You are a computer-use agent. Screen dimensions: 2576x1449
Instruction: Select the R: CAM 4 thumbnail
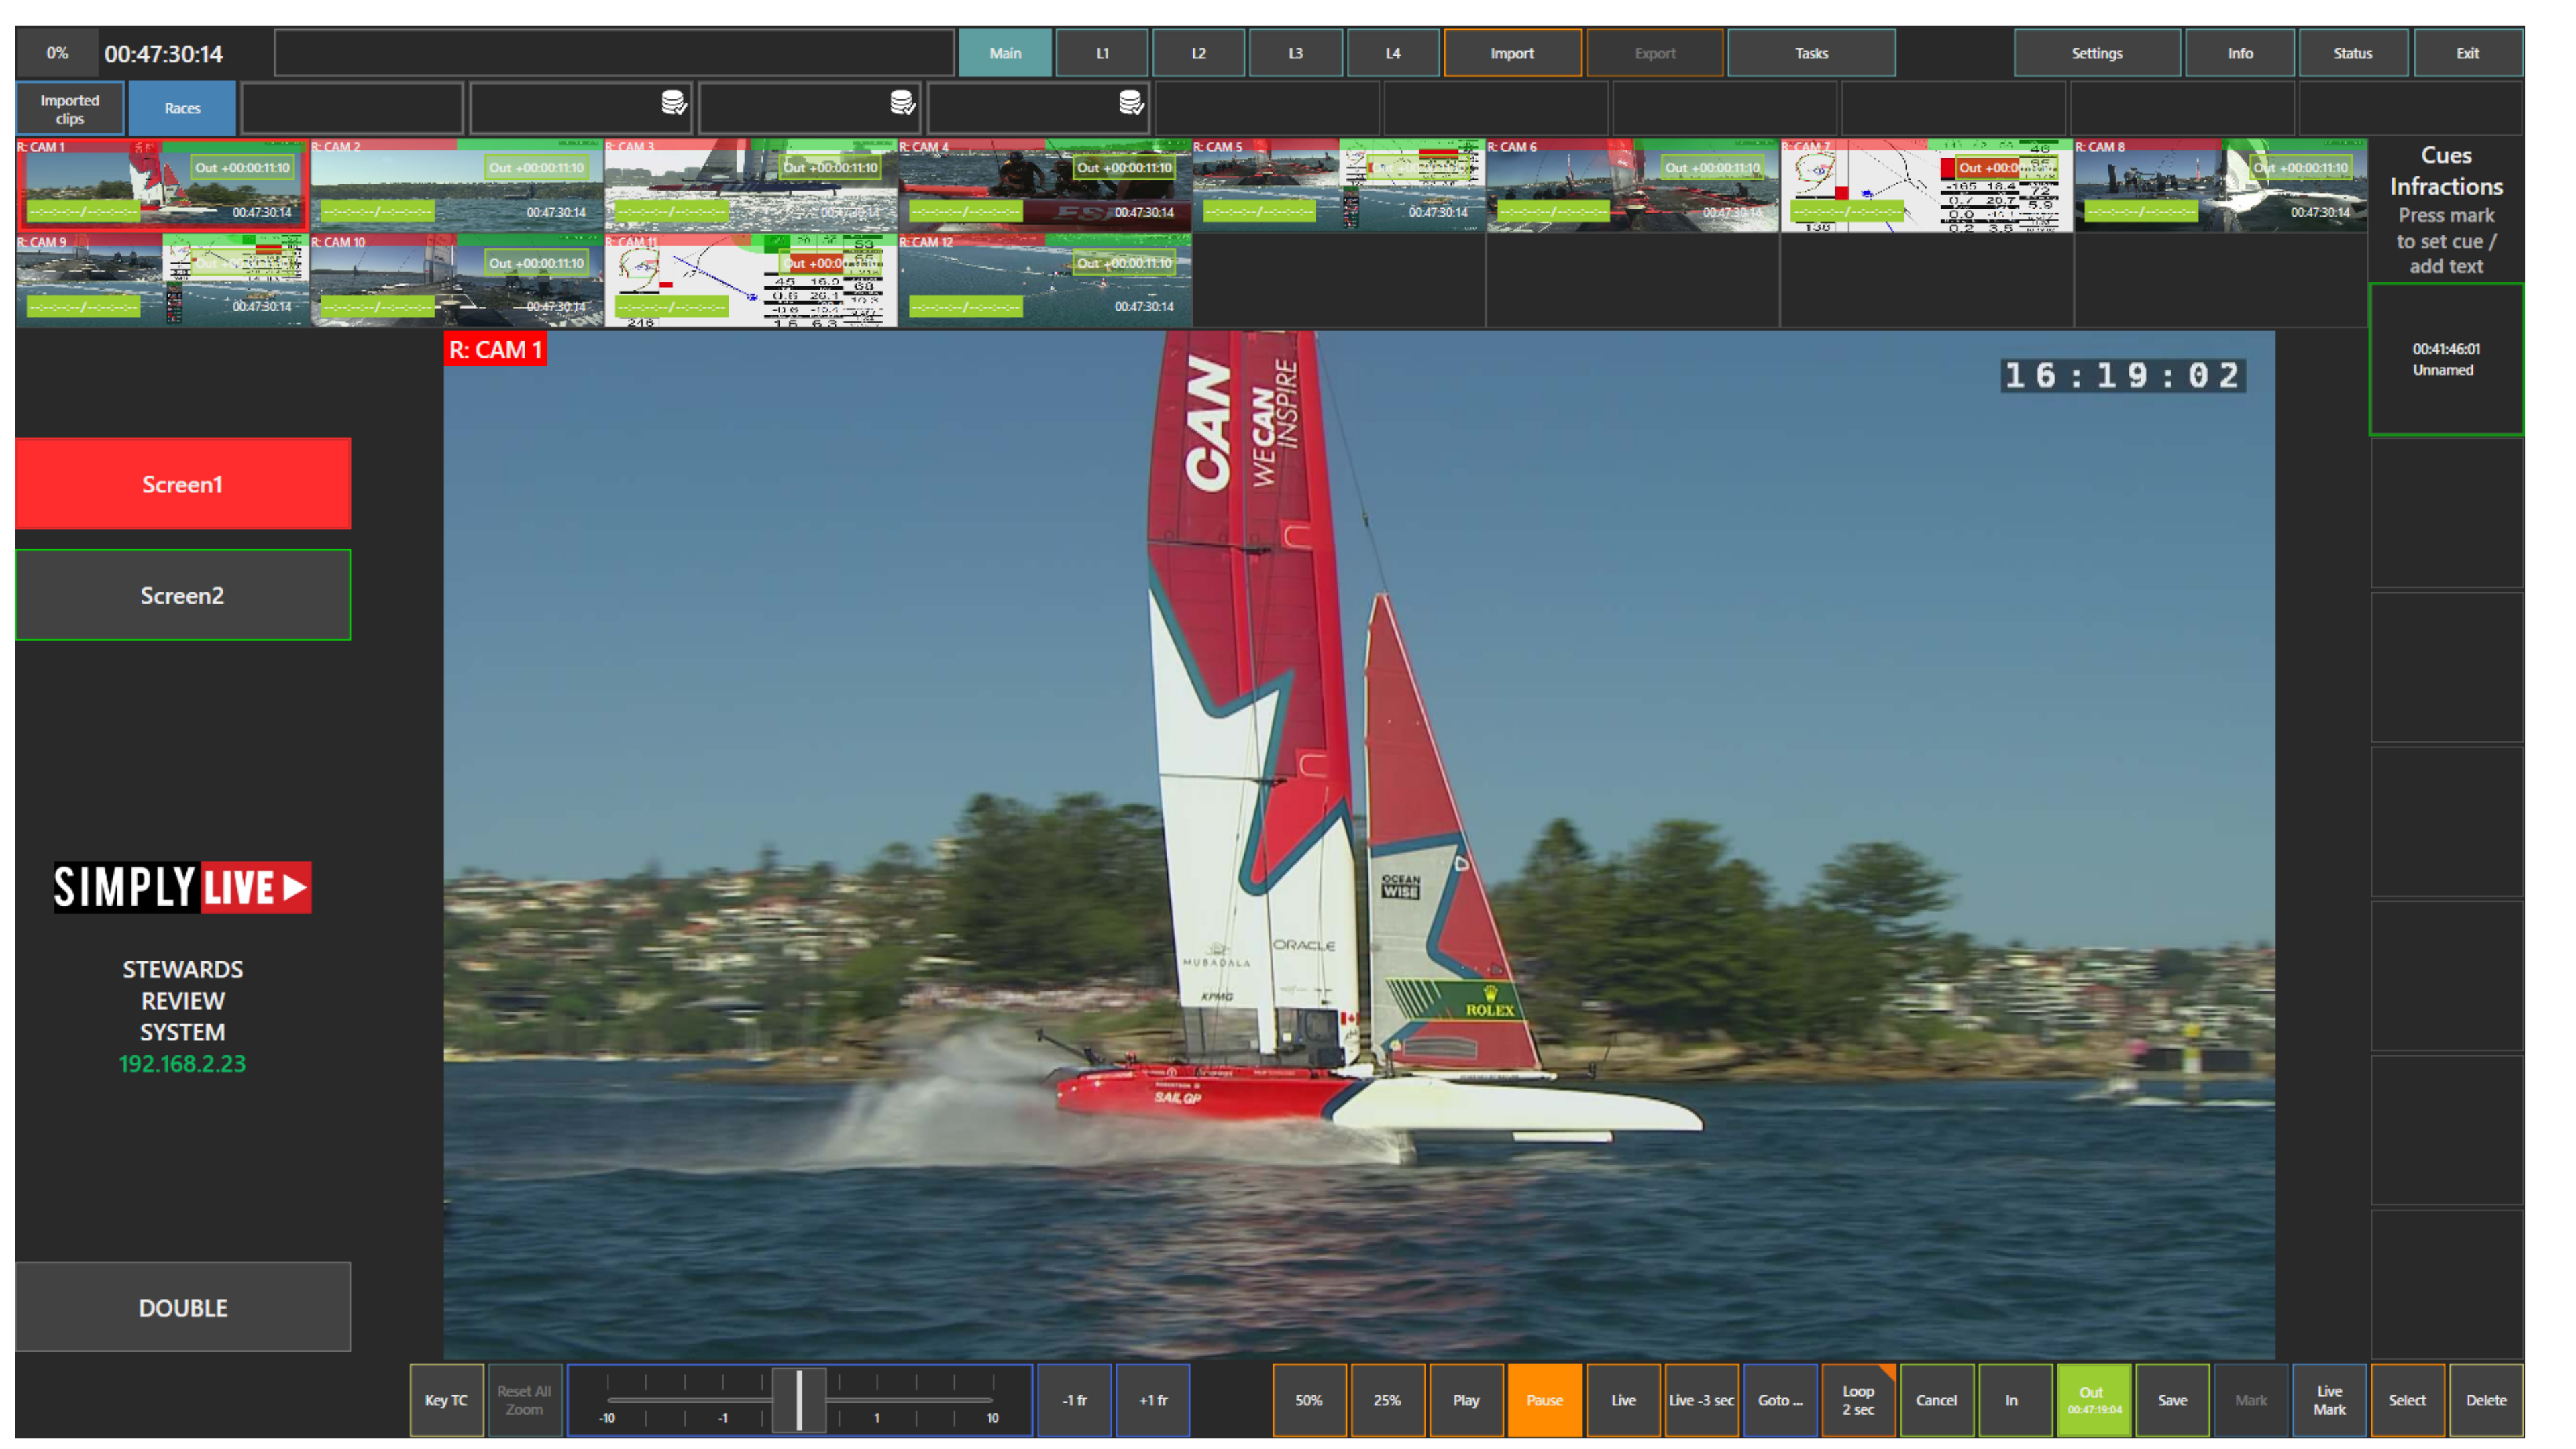click(x=1044, y=185)
